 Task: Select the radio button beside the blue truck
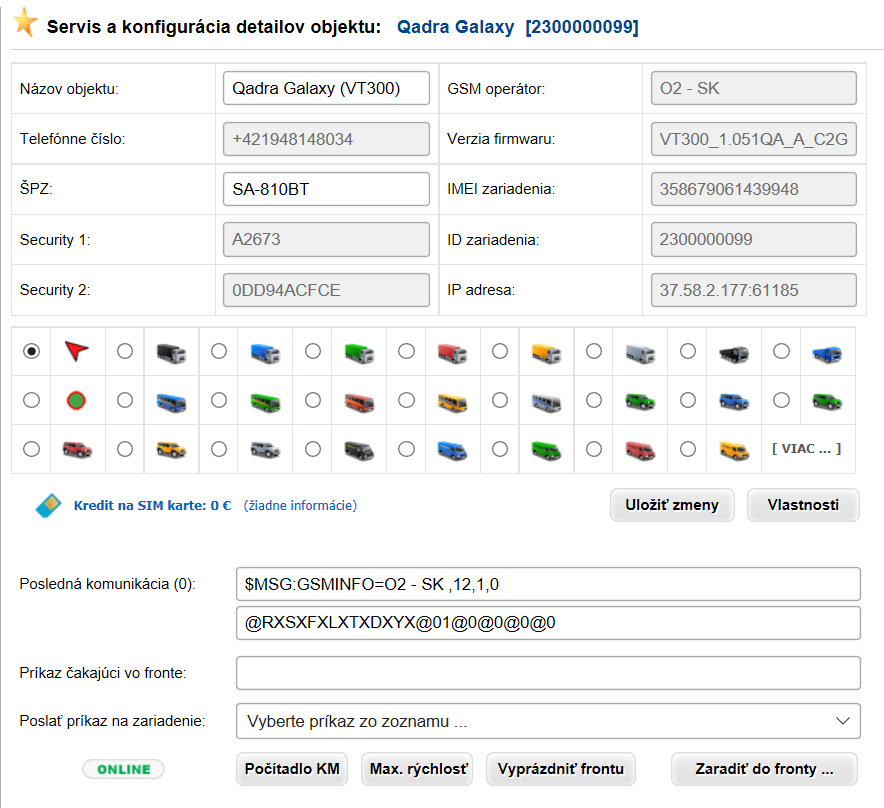(x=219, y=351)
